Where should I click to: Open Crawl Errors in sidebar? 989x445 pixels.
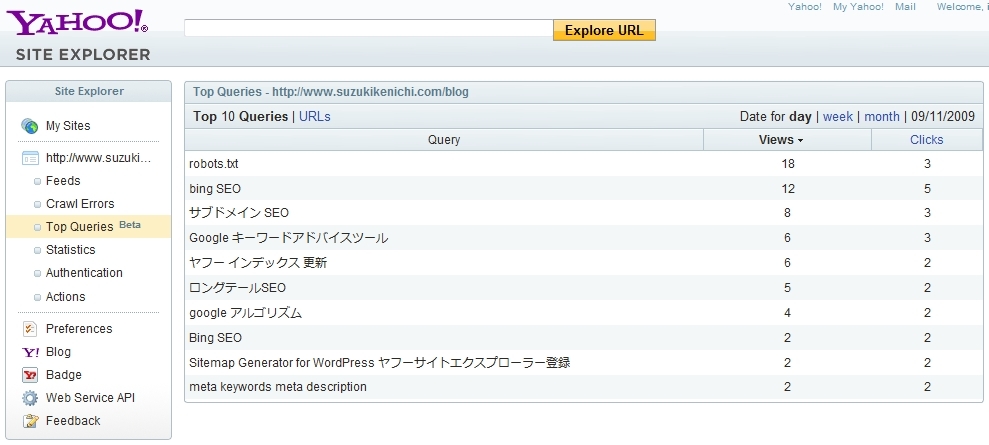pos(80,204)
